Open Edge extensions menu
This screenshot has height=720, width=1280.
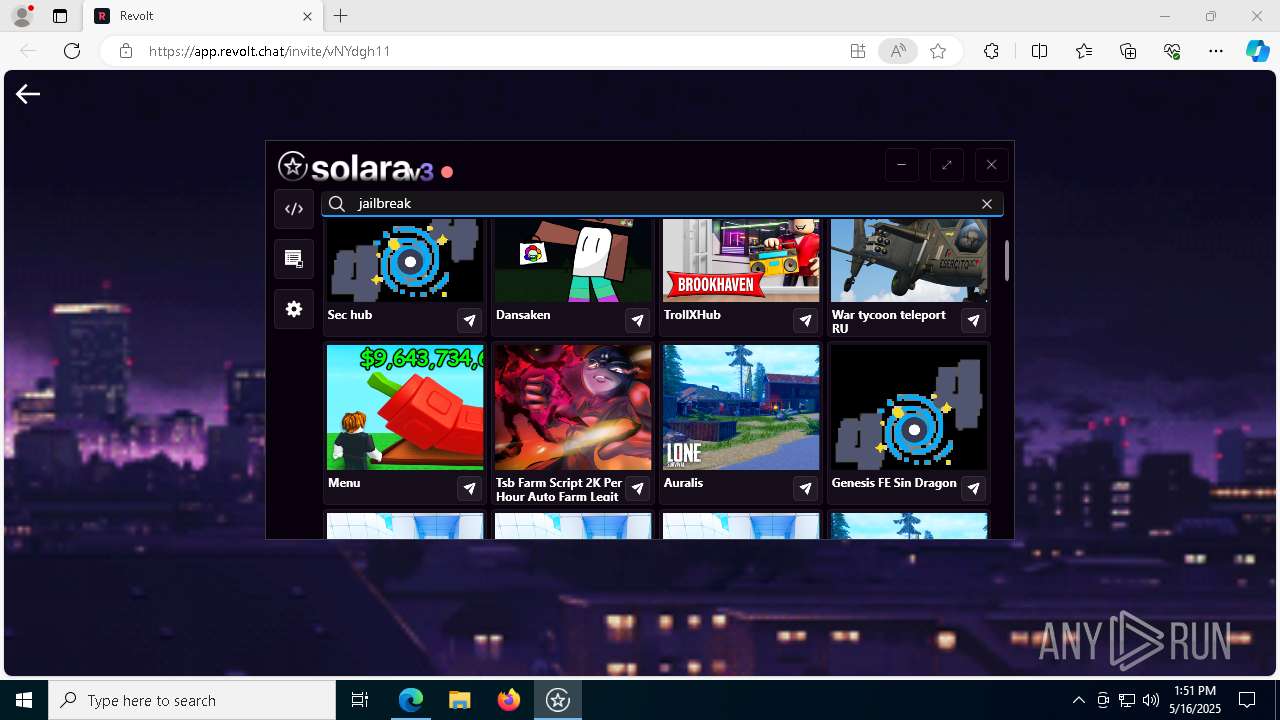click(991, 51)
